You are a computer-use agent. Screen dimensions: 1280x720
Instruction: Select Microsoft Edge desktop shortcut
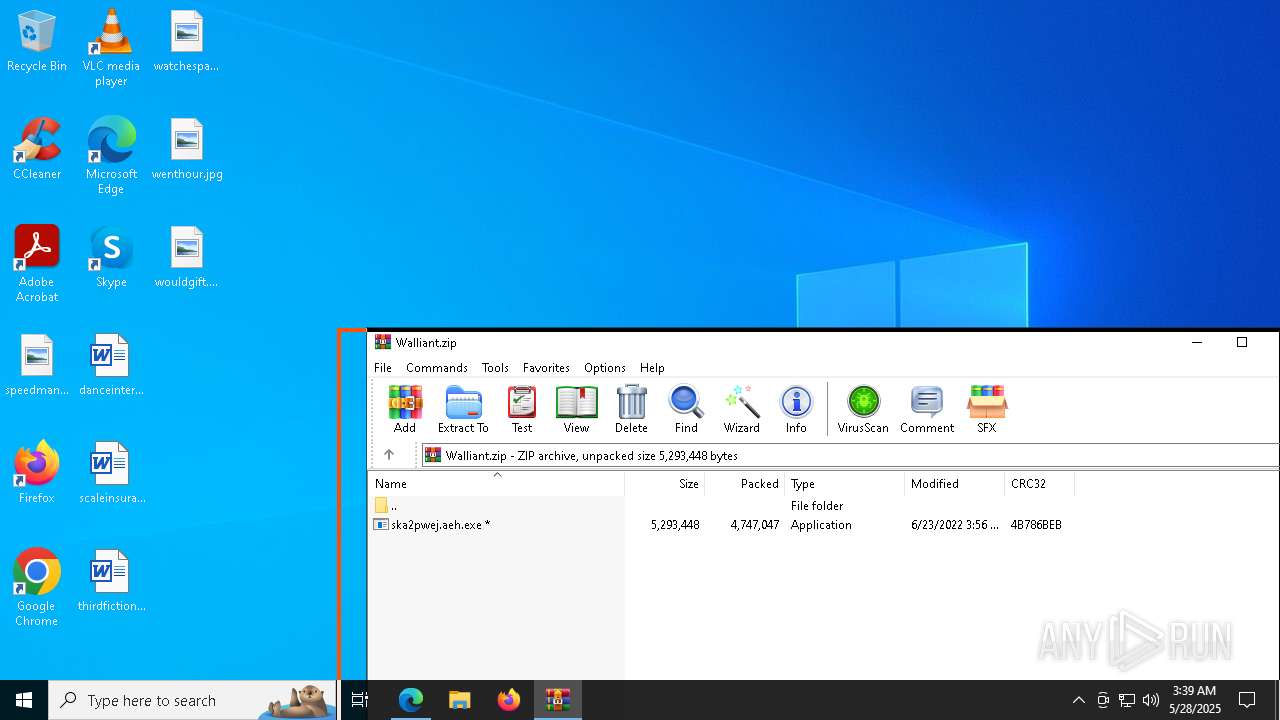tap(111, 156)
